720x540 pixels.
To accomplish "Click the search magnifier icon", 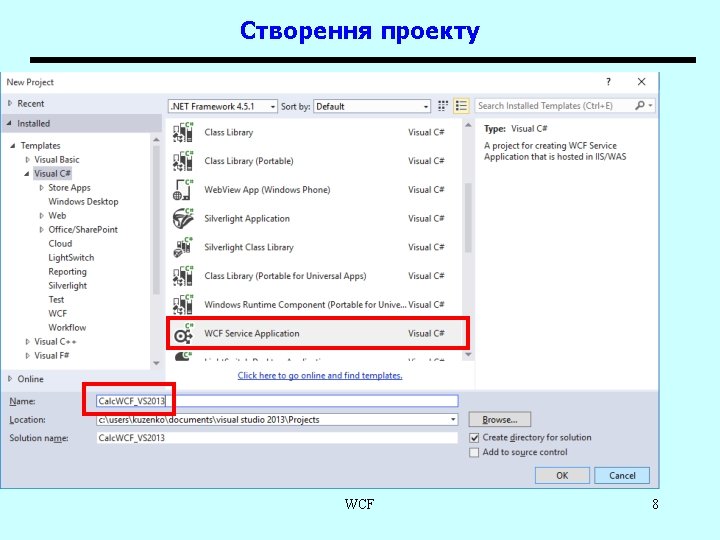I will point(640,106).
